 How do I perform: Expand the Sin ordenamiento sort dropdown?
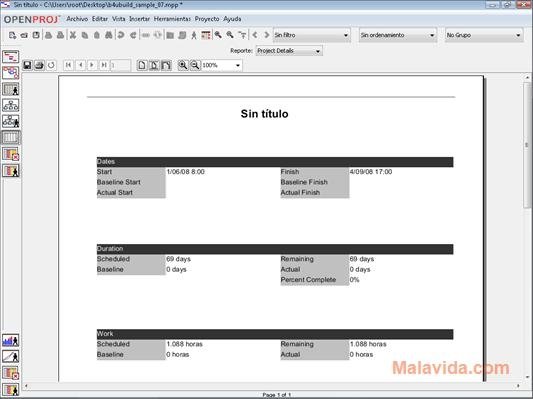pos(398,35)
